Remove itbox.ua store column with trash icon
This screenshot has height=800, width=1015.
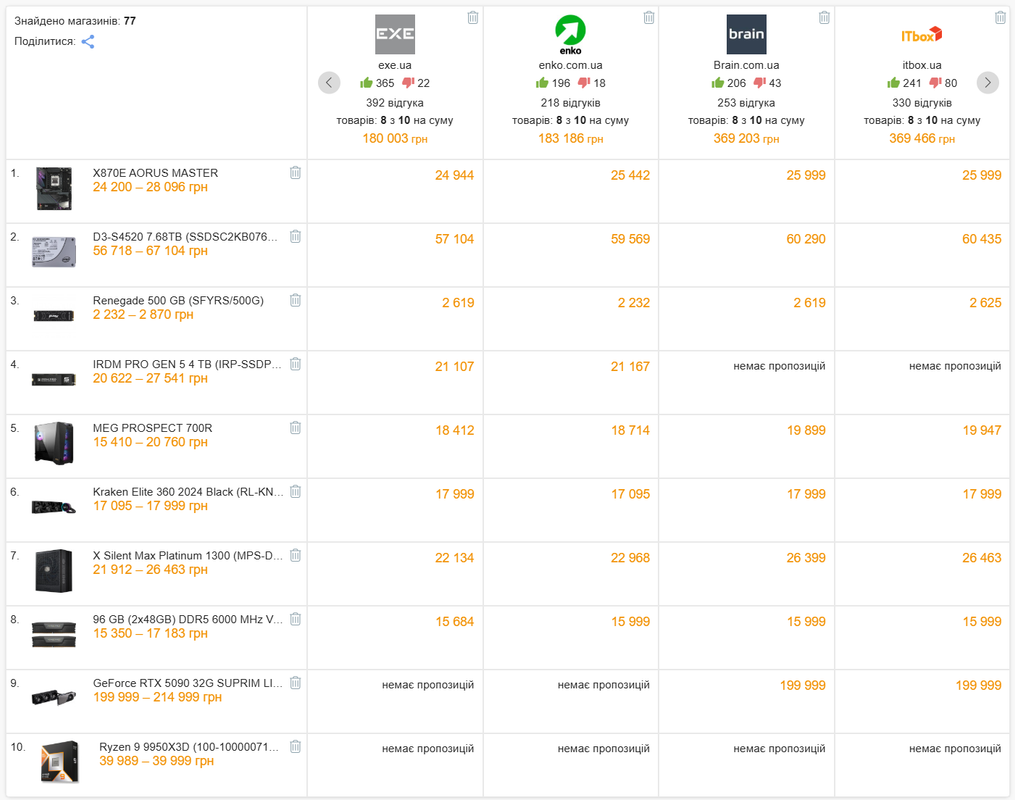click(x=1000, y=17)
